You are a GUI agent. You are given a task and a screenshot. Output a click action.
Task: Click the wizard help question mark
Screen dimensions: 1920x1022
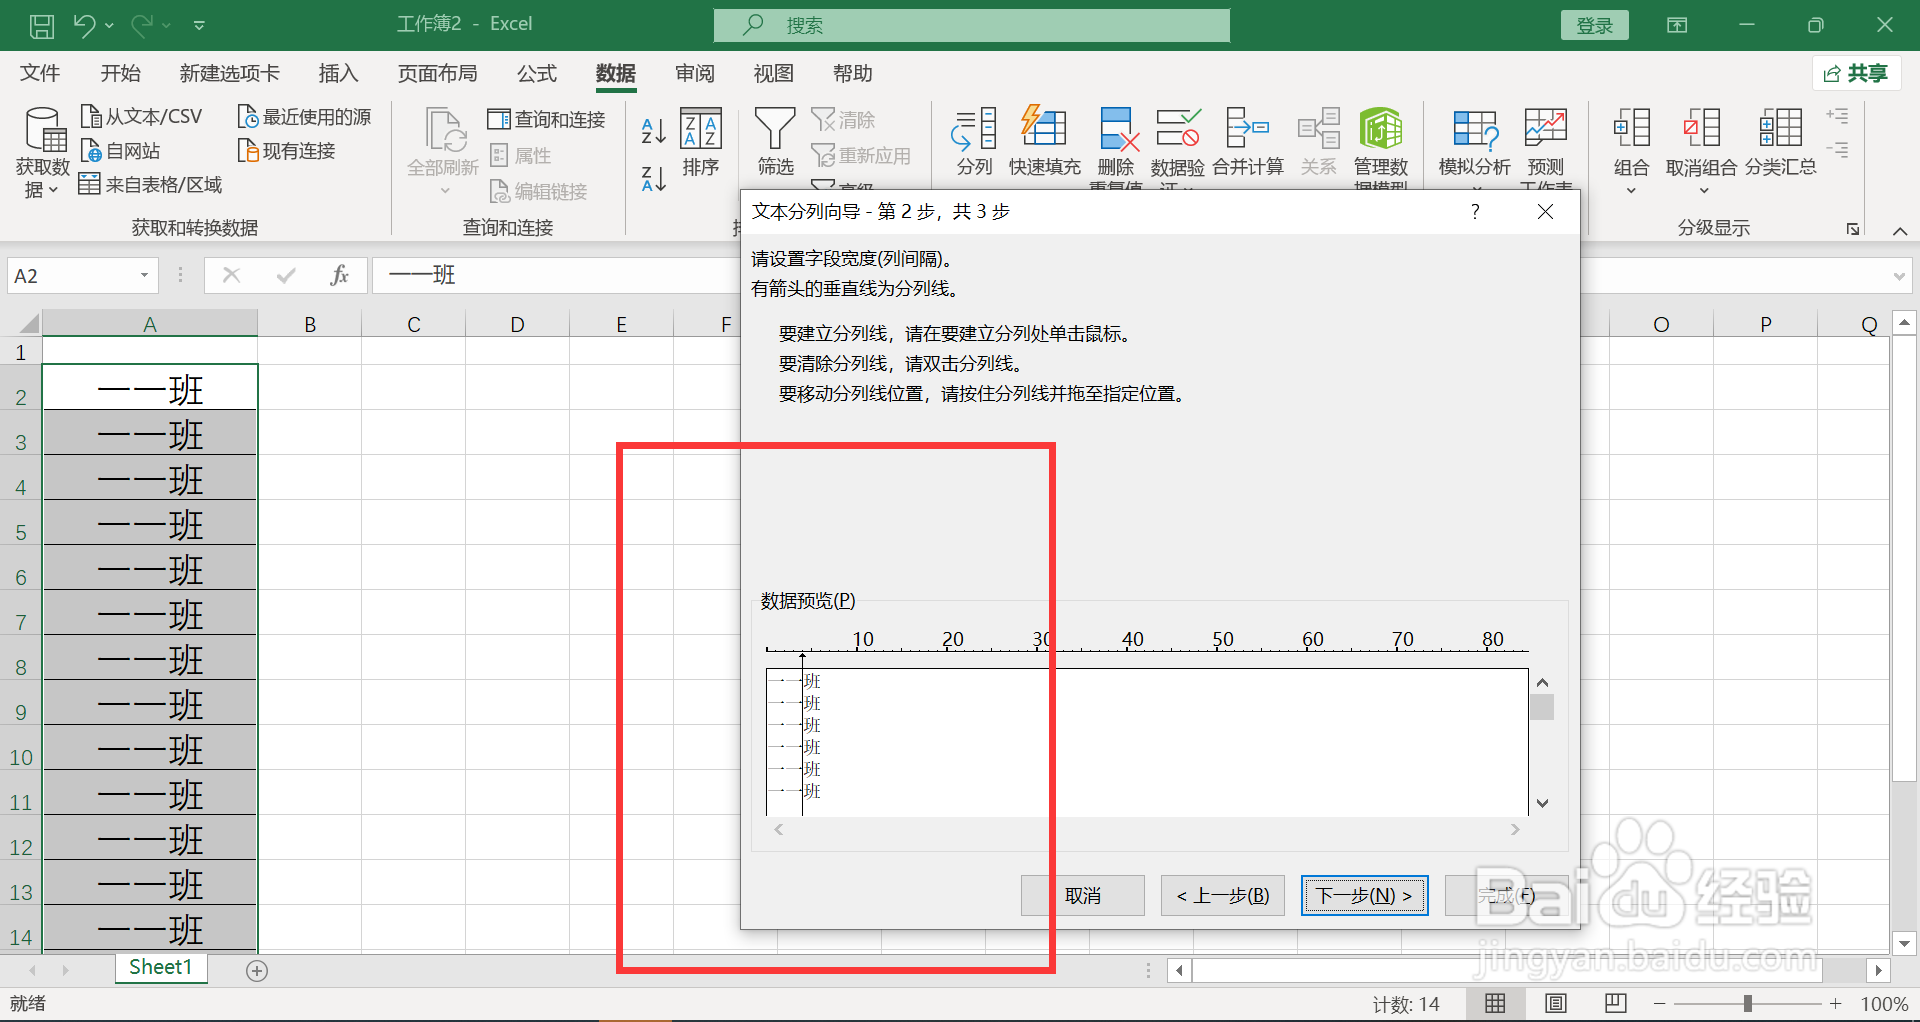click(x=1475, y=211)
